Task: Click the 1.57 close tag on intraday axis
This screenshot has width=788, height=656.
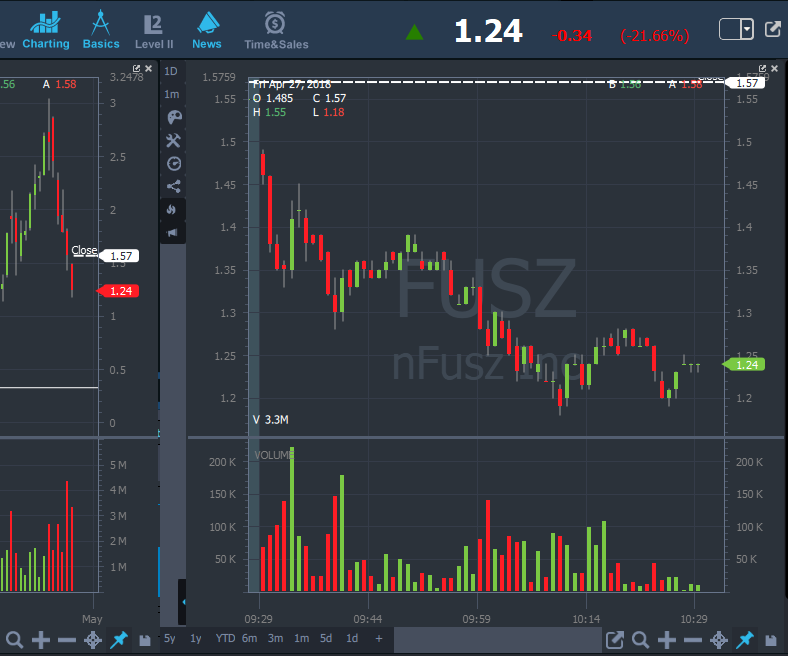Action: coord(746,83)
